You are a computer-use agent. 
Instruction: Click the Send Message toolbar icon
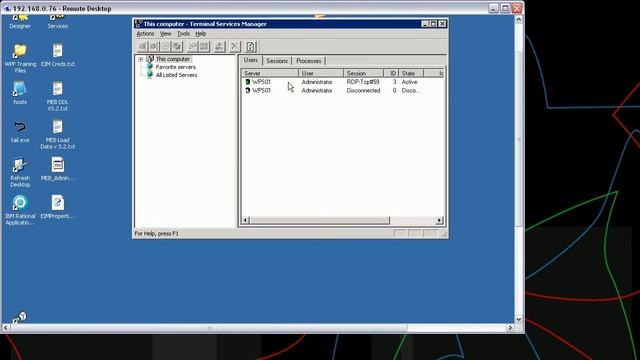coord(166,47)
